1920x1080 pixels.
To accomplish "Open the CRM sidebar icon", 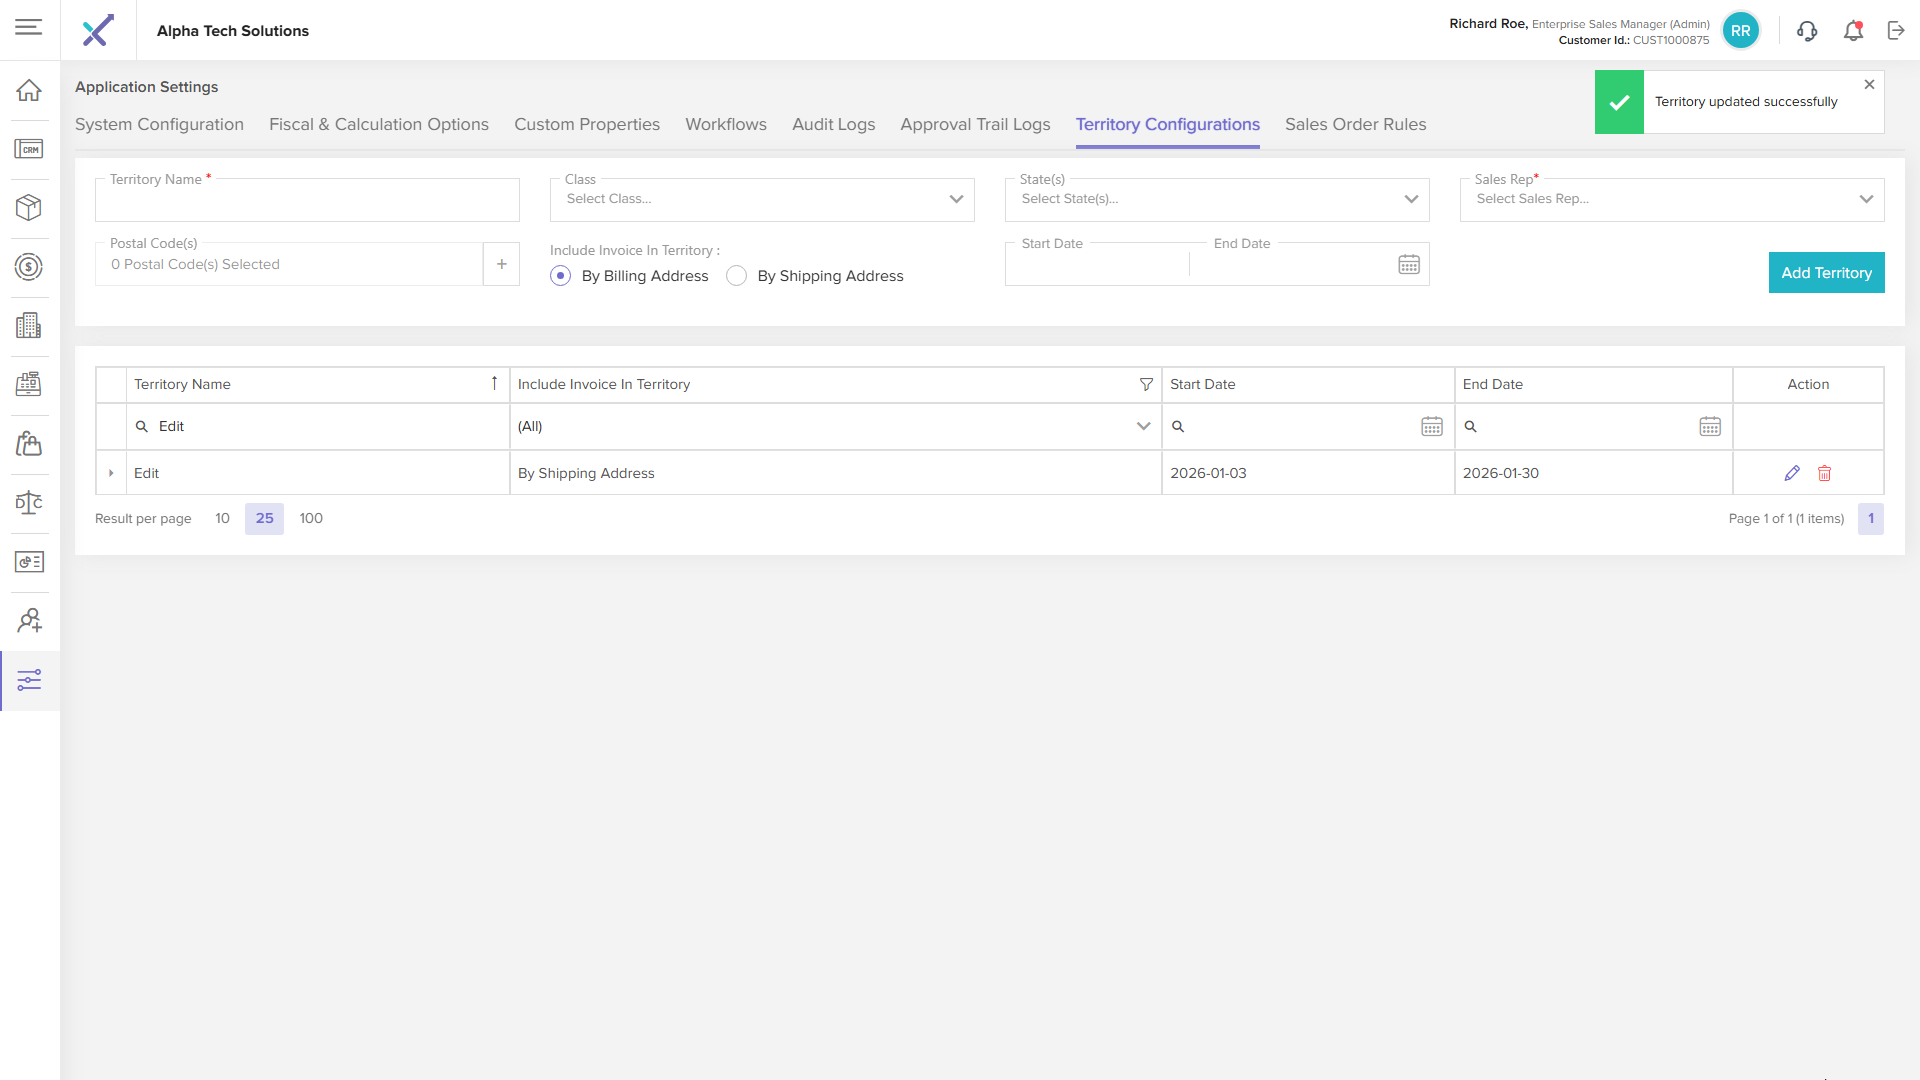I will tap(29, 149).
